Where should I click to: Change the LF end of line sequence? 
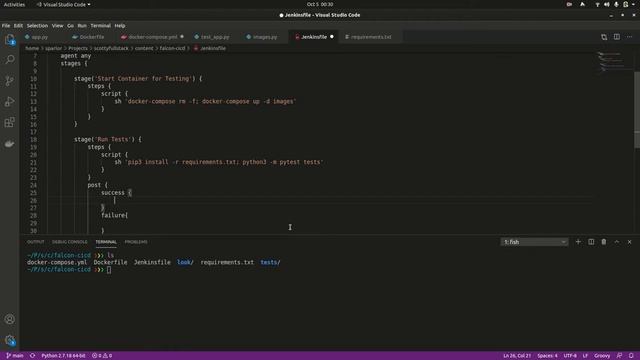[585, 356]
